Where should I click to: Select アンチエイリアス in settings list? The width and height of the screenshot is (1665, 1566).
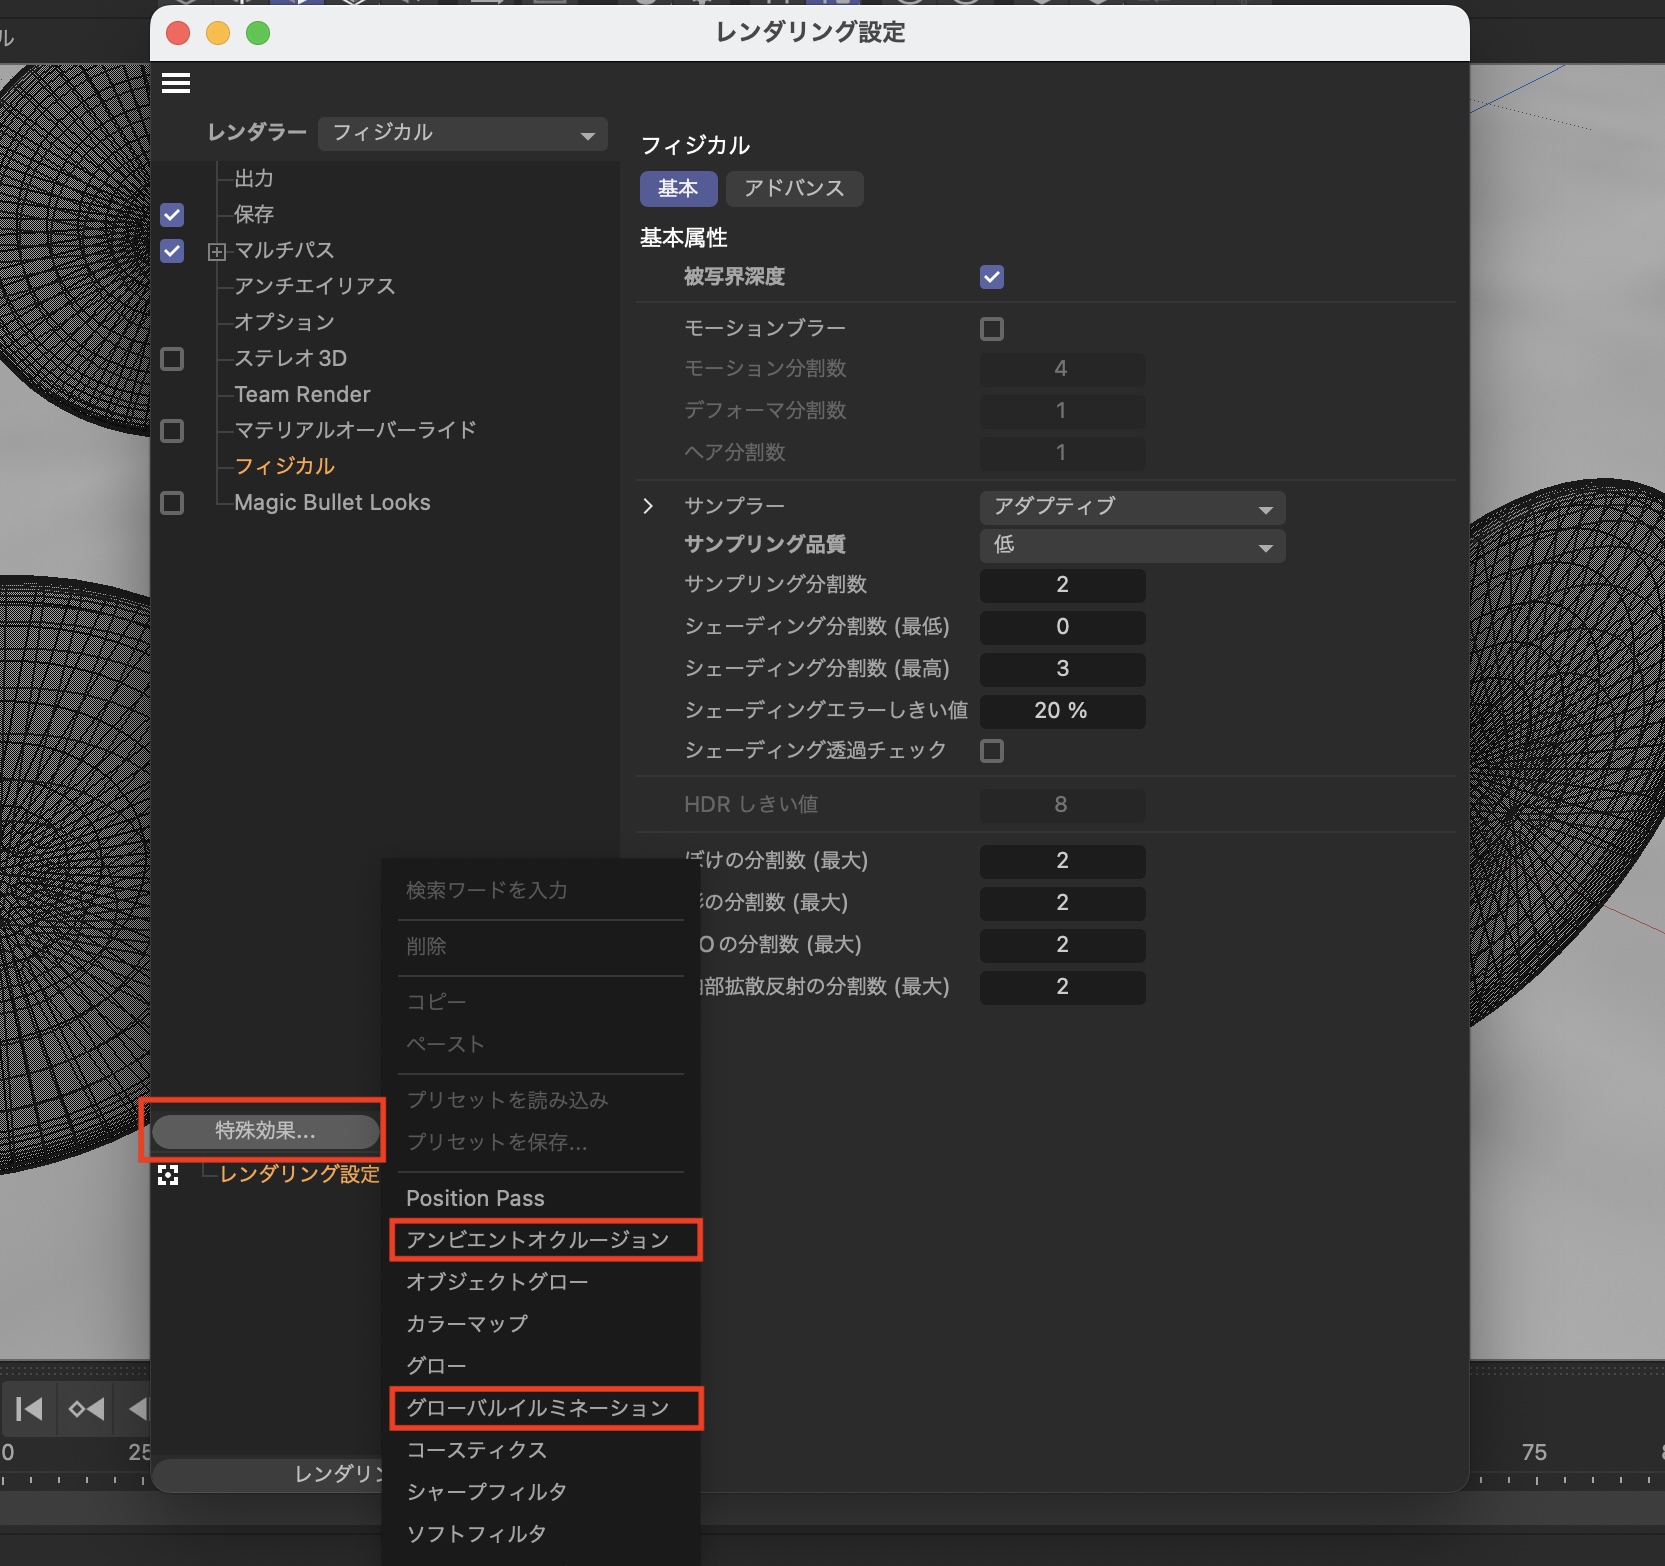click(315, 287)
